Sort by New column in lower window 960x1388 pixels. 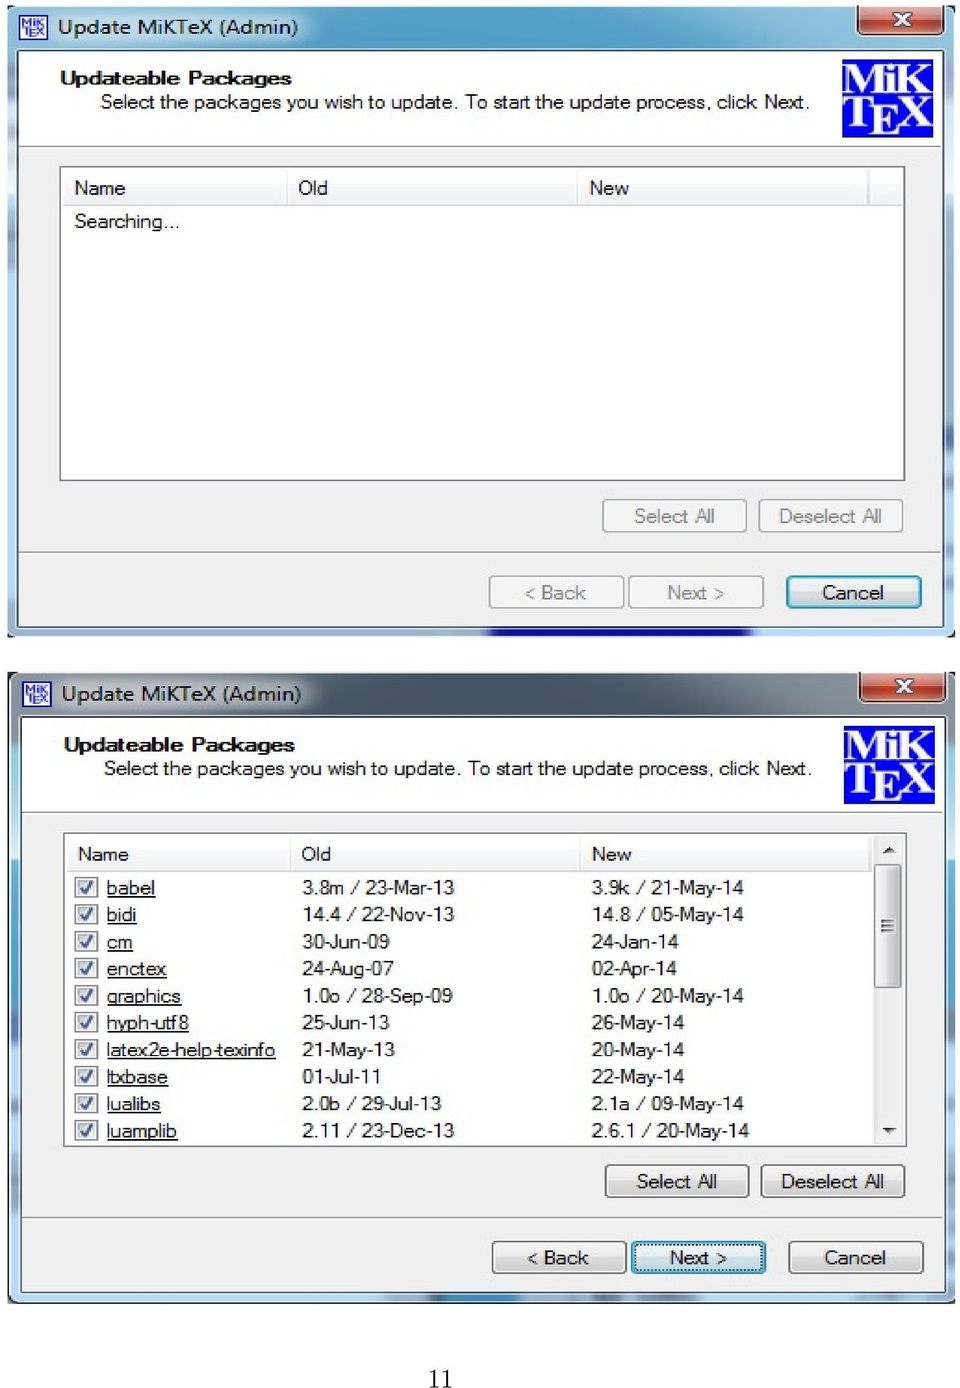pos(725,854)
